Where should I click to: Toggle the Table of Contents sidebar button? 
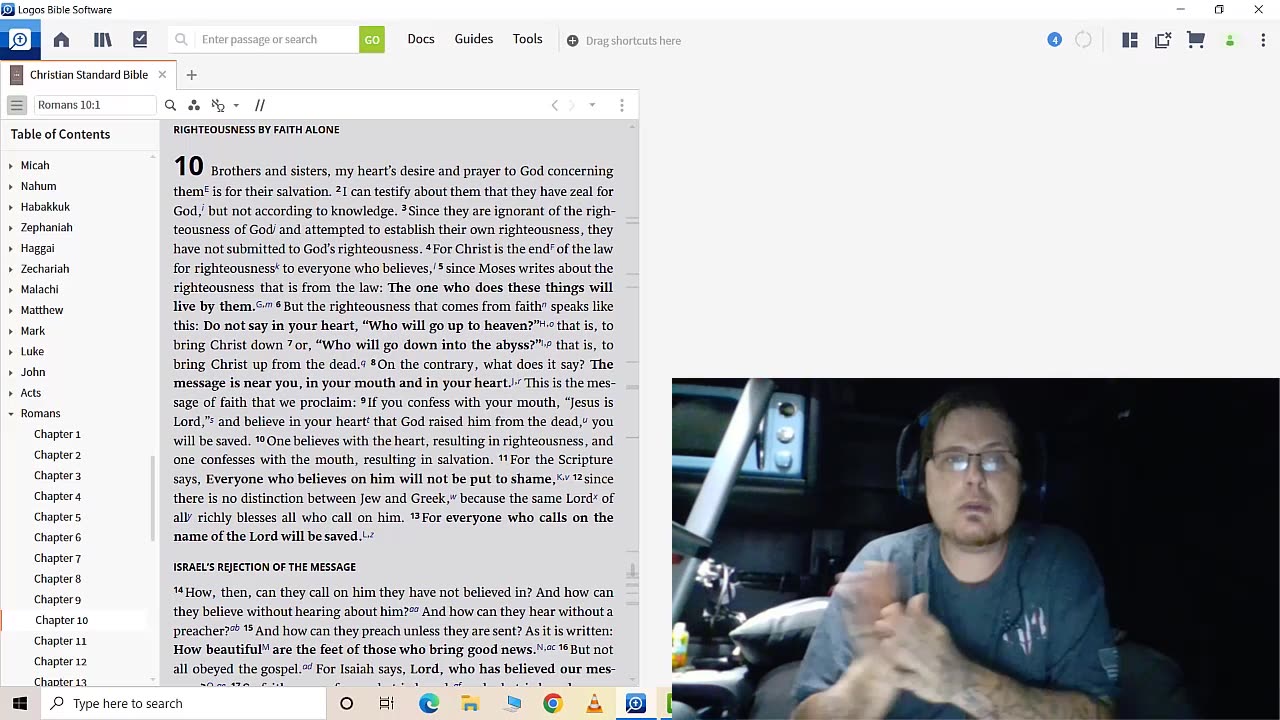(x=17, y=105)
